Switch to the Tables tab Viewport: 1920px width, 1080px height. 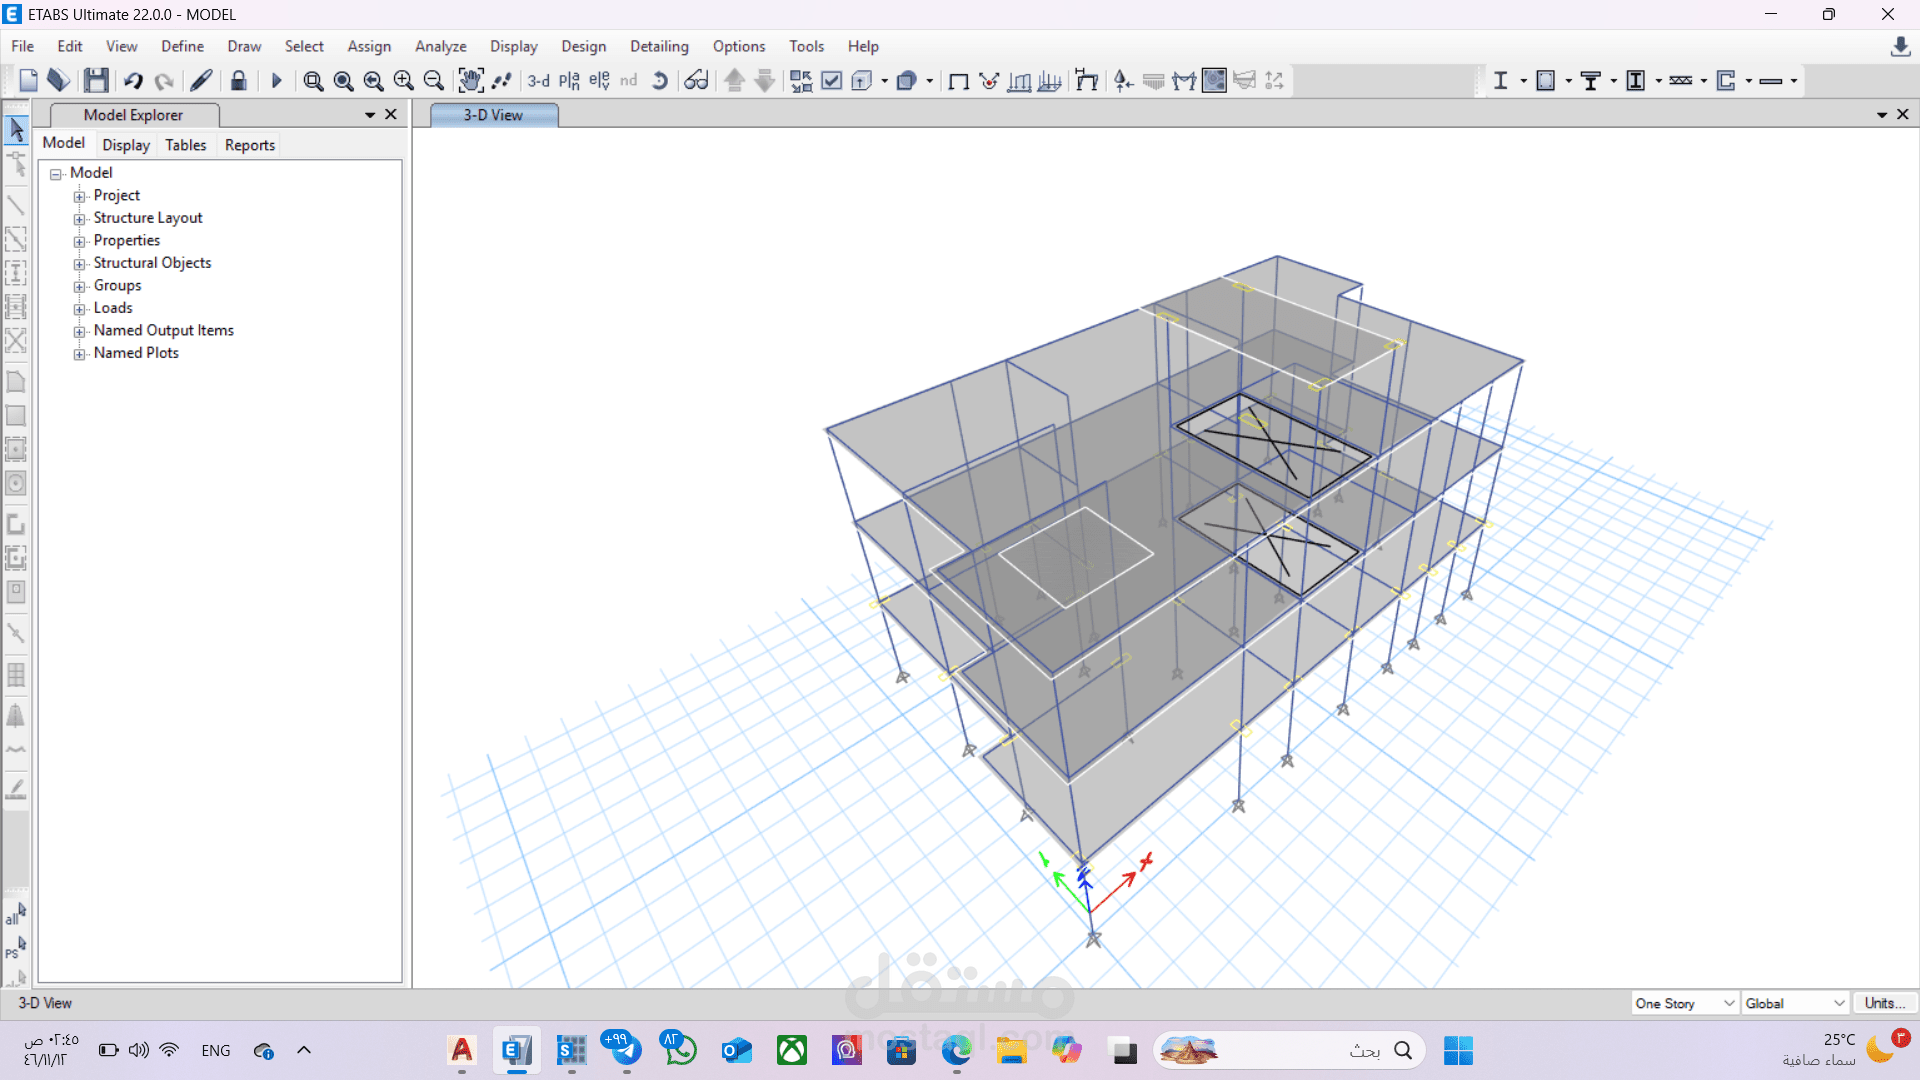(x=185, y=145)
